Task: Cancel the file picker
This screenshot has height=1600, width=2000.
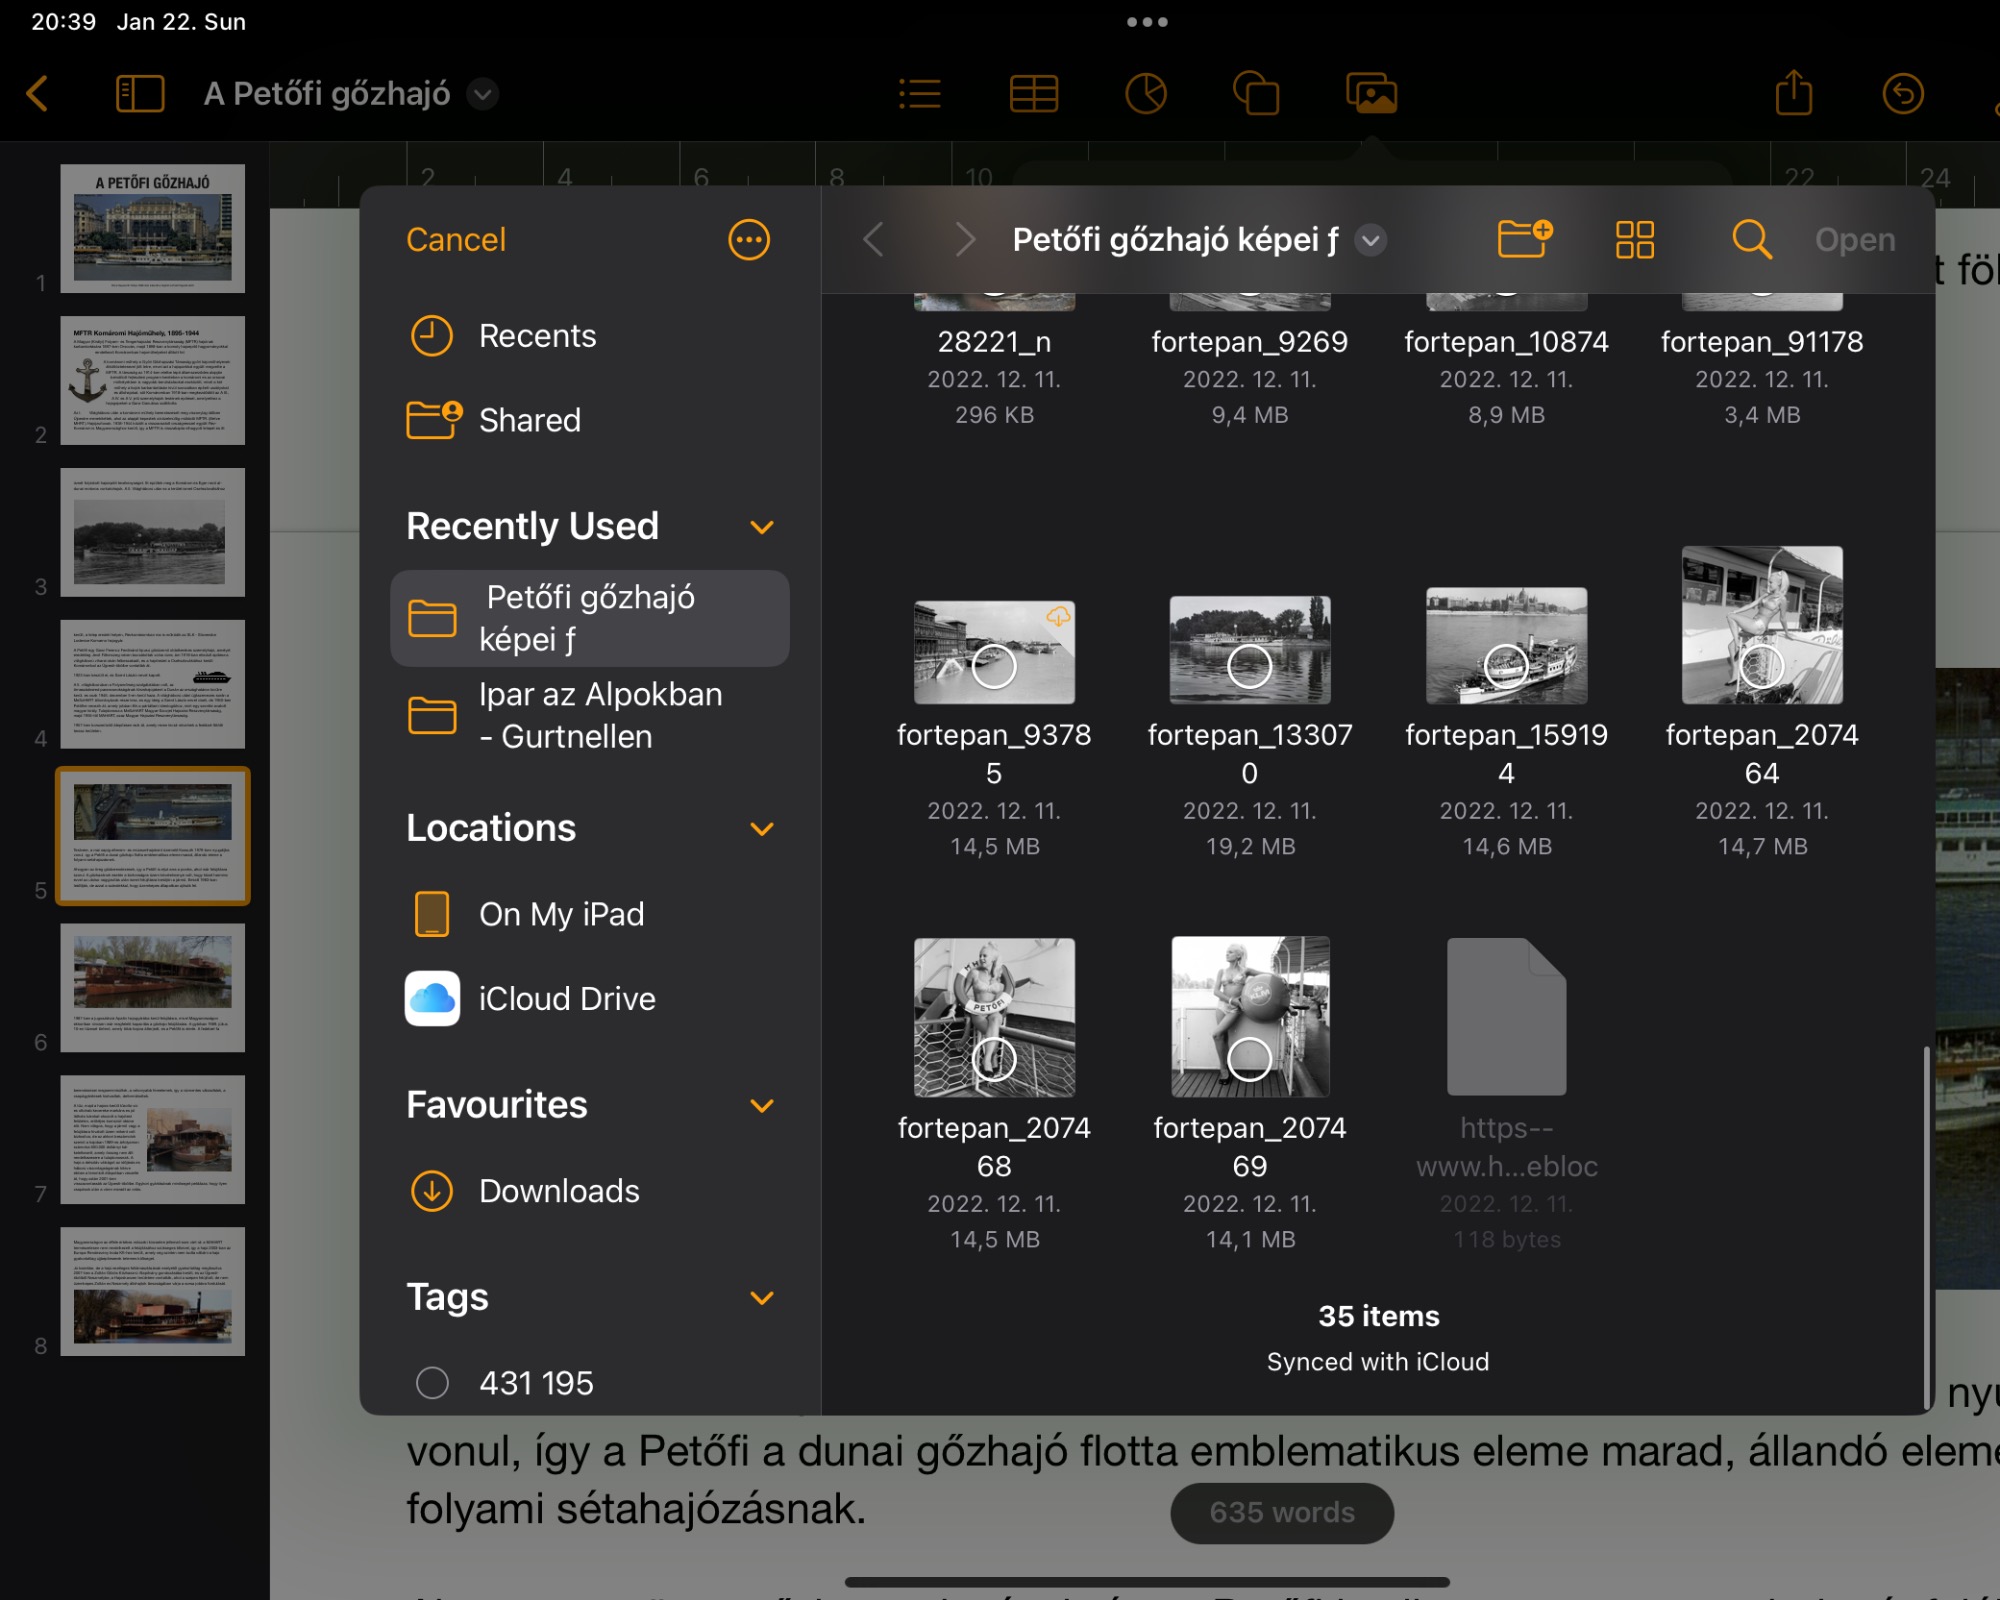Action: click(x=456, y=240)
